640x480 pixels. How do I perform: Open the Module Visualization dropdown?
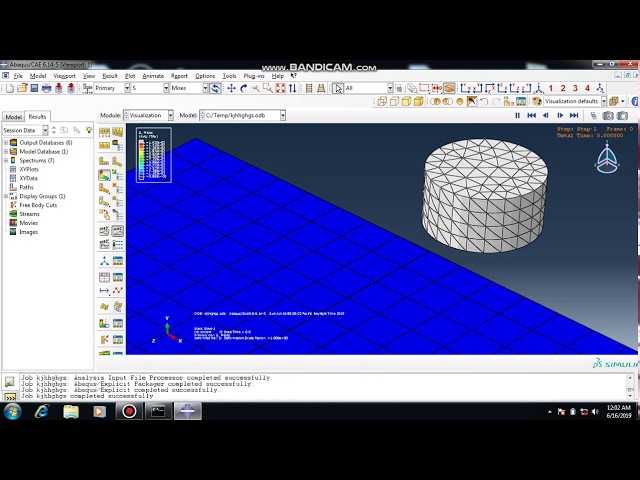171,116
